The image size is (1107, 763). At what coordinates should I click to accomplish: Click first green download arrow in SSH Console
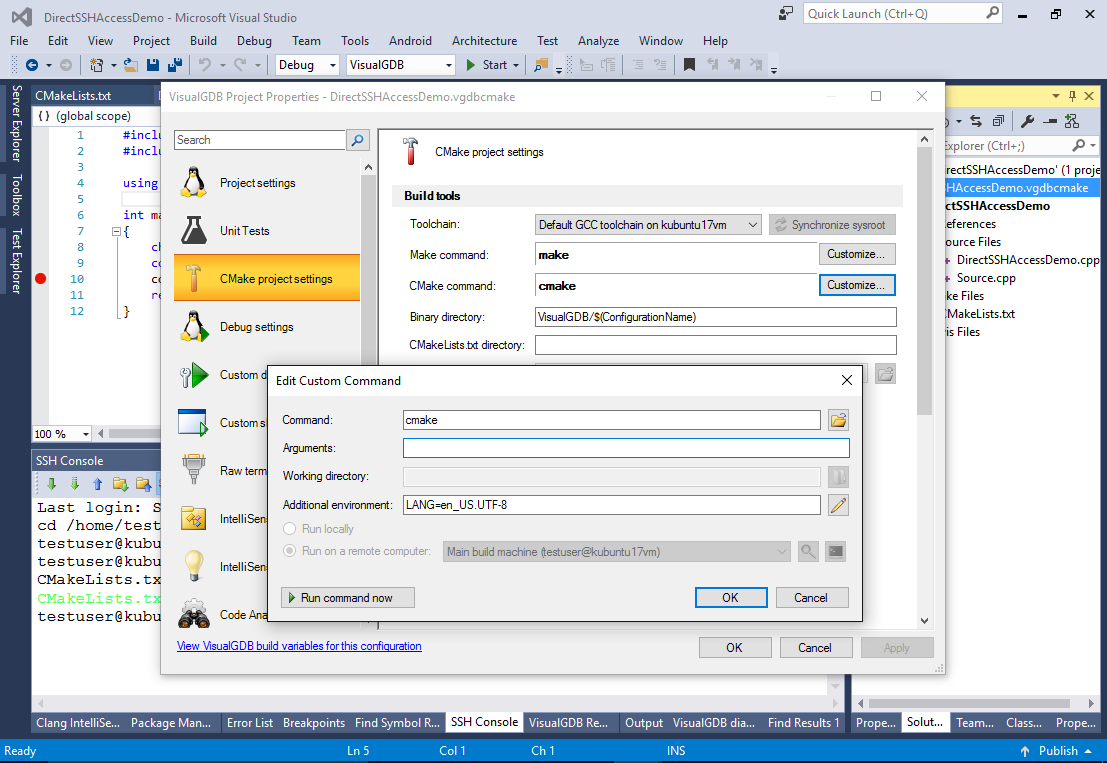(x=52, y=484)
